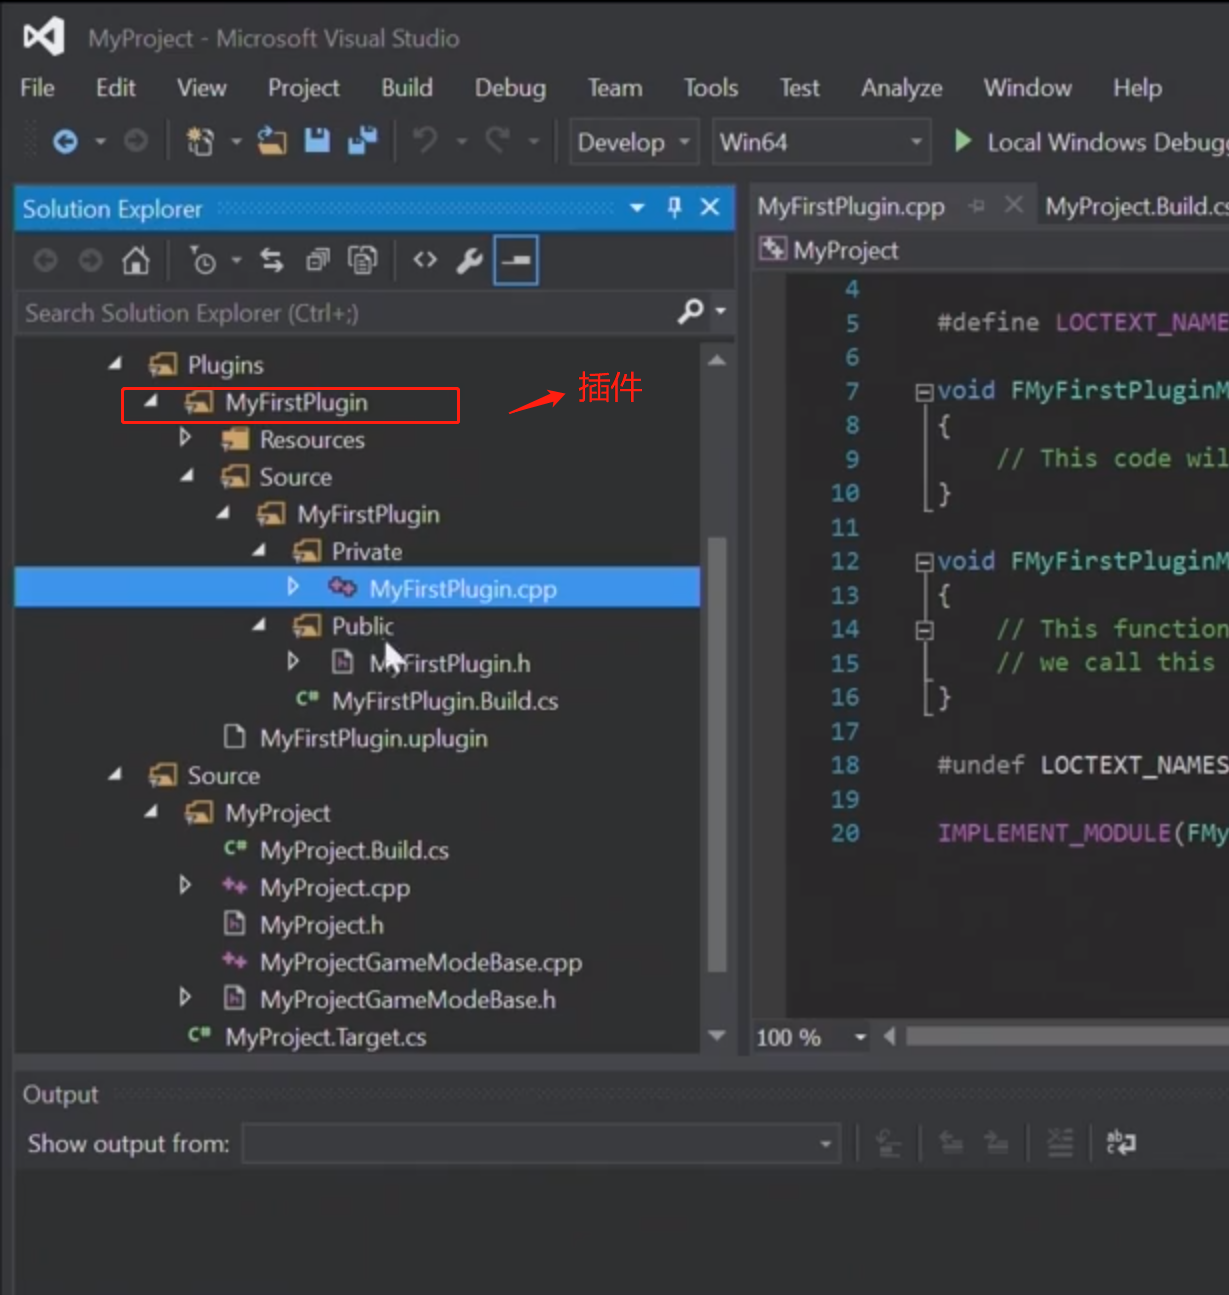The width and height of the screenshot is (1229, 1295).
Task: Open the Show output from dropdown
Action: (x=540, y=1143)
